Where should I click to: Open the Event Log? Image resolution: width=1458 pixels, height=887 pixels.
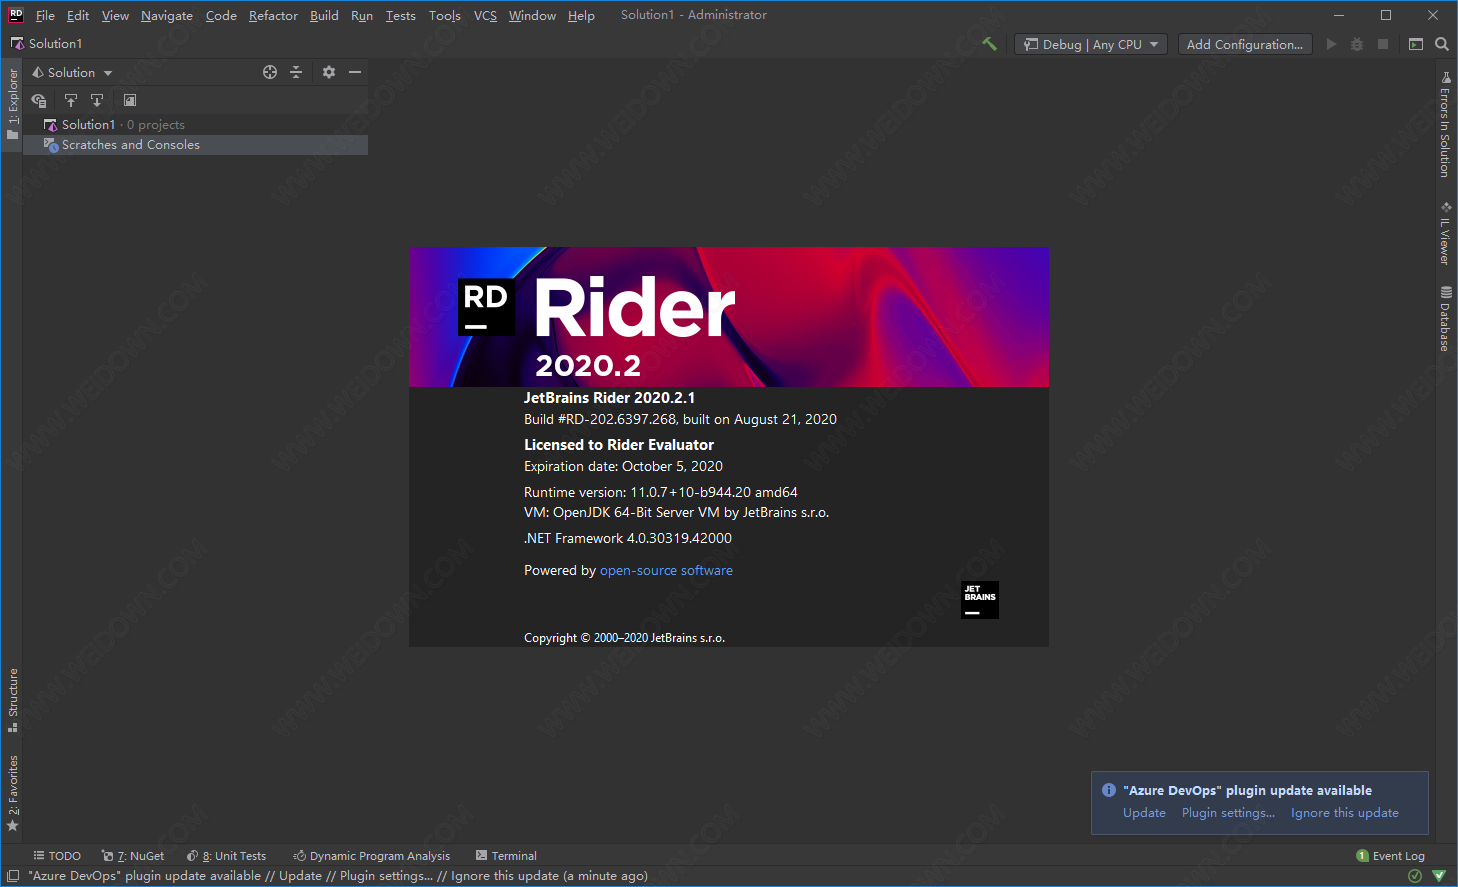point(1390,856)
